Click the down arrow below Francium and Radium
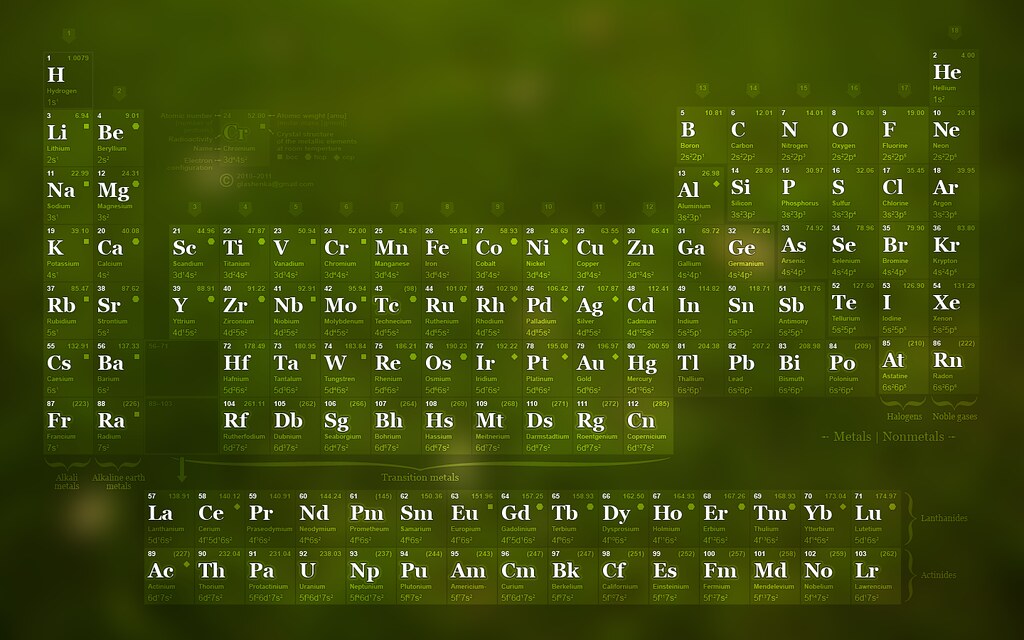 click(182, 466)
